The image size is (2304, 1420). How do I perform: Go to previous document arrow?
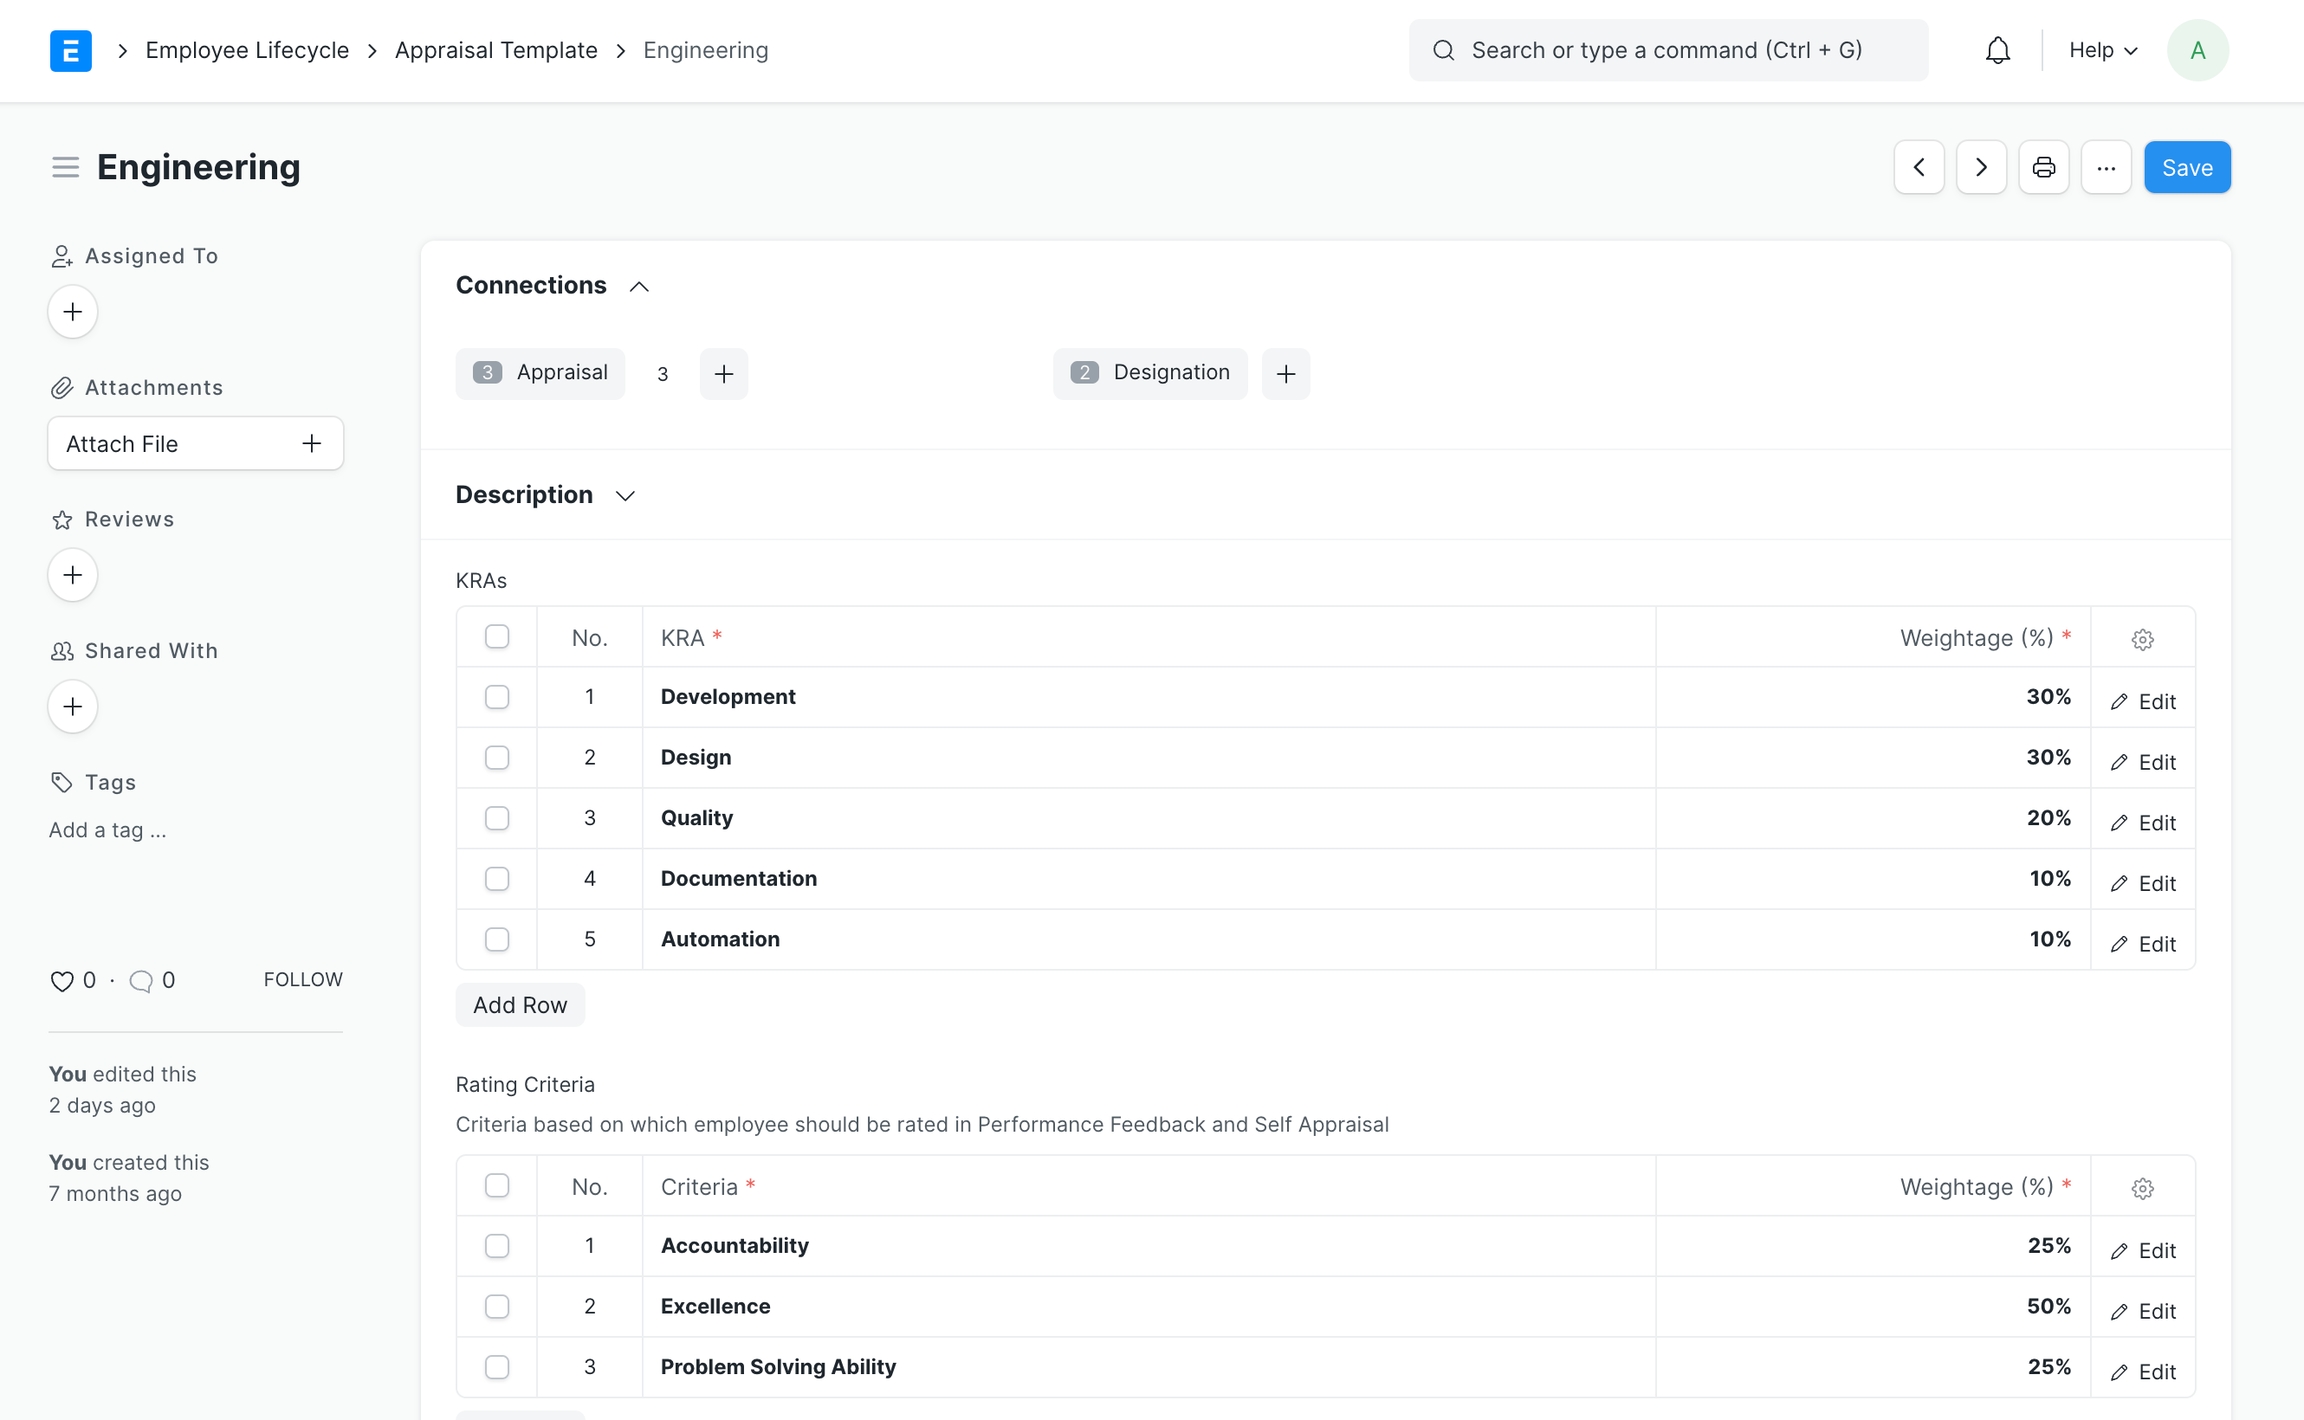[1918, 167]
